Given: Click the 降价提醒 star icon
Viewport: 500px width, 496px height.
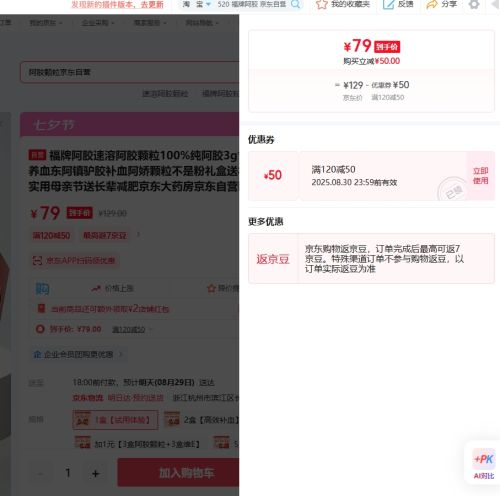Looking at the screenshot, I should (211, 288).
